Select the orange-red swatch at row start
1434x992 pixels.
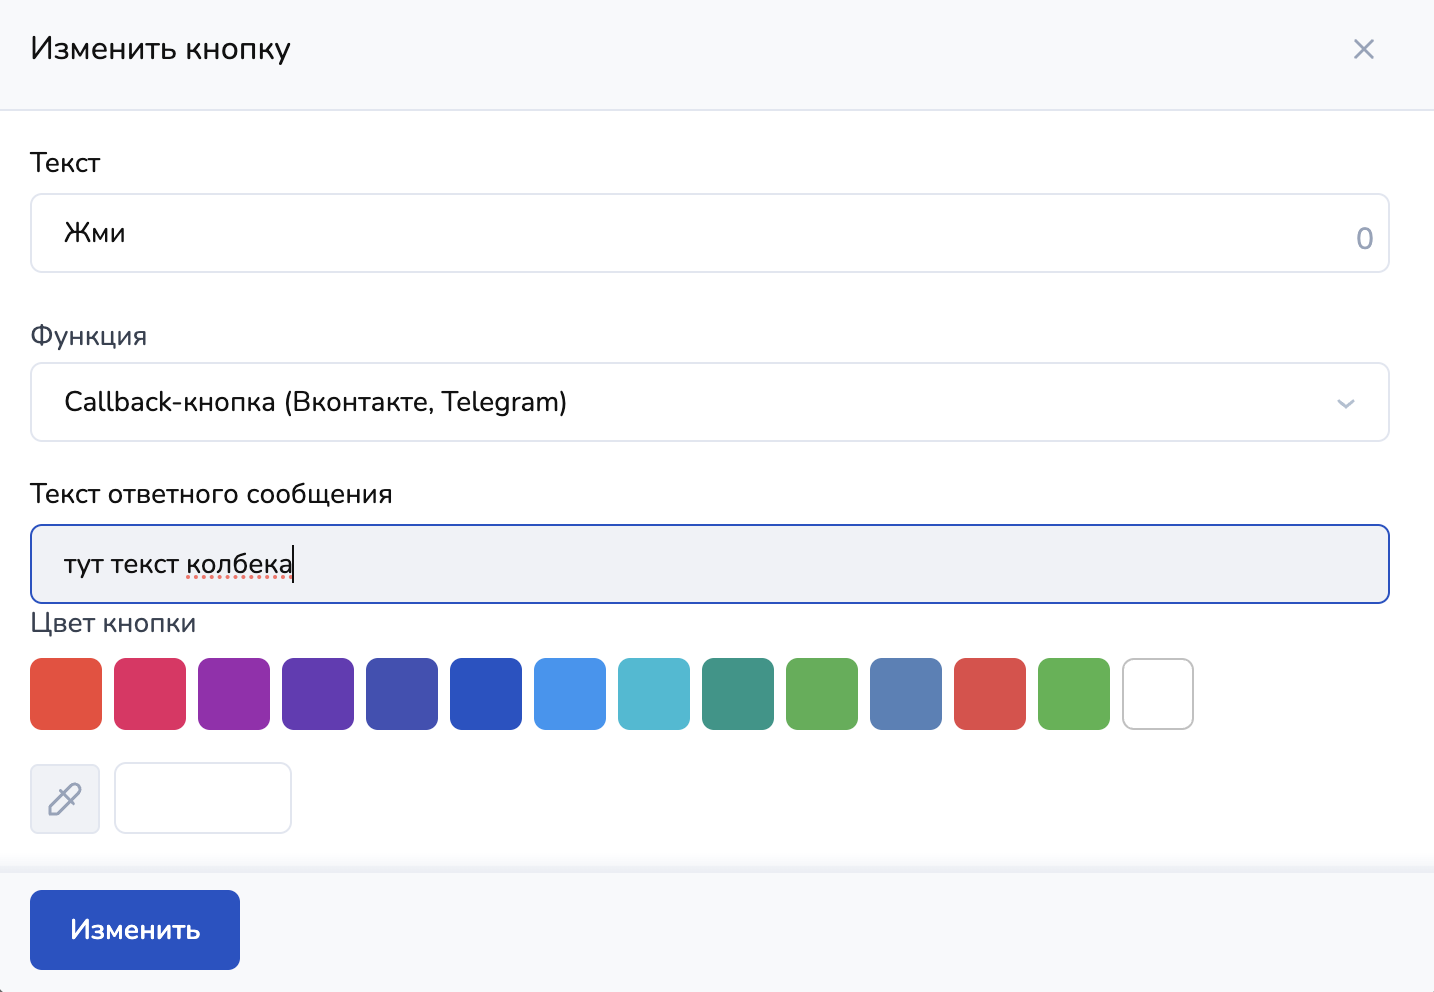[x=66, y=694]
